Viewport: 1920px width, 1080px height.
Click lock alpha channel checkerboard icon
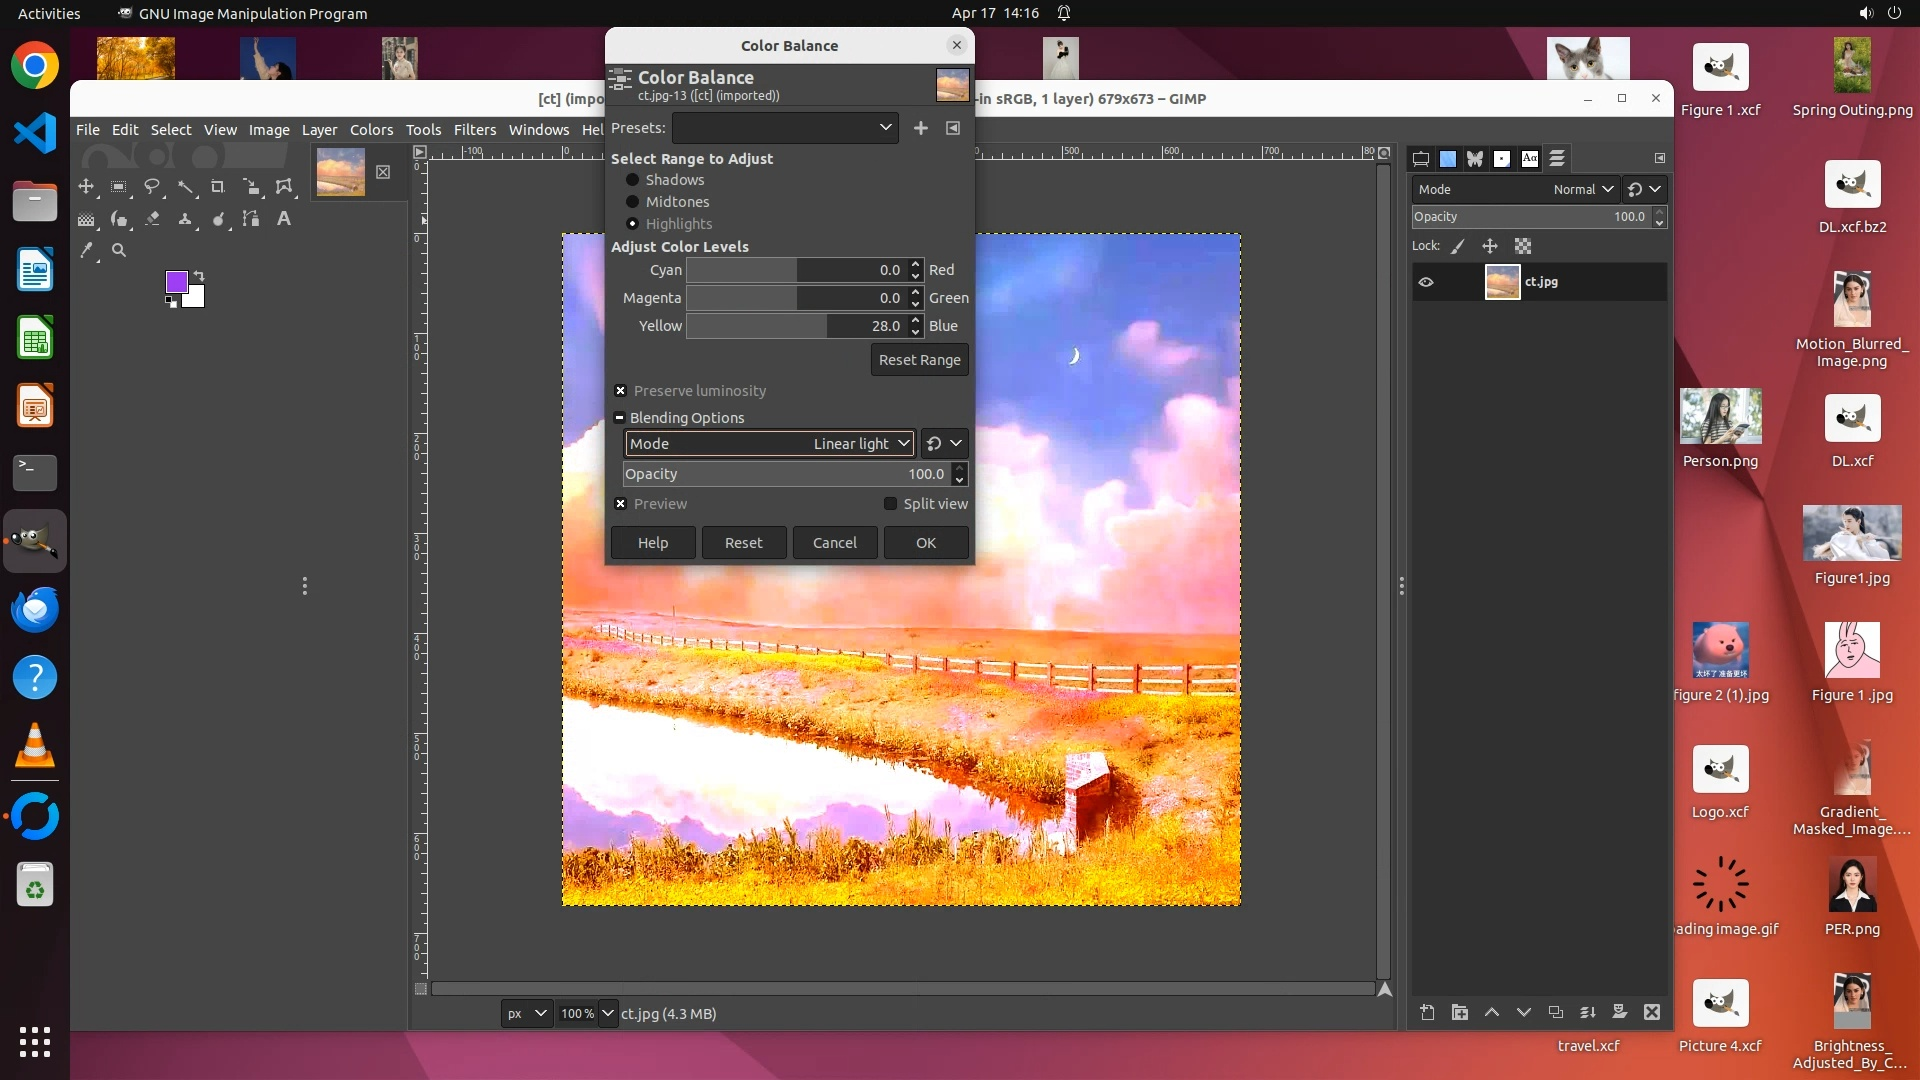click(1523, 246)
